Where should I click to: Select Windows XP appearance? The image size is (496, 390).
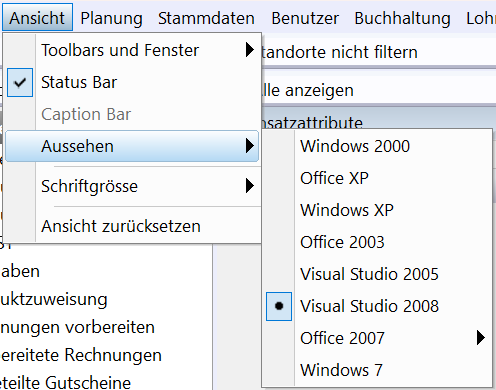377,210
